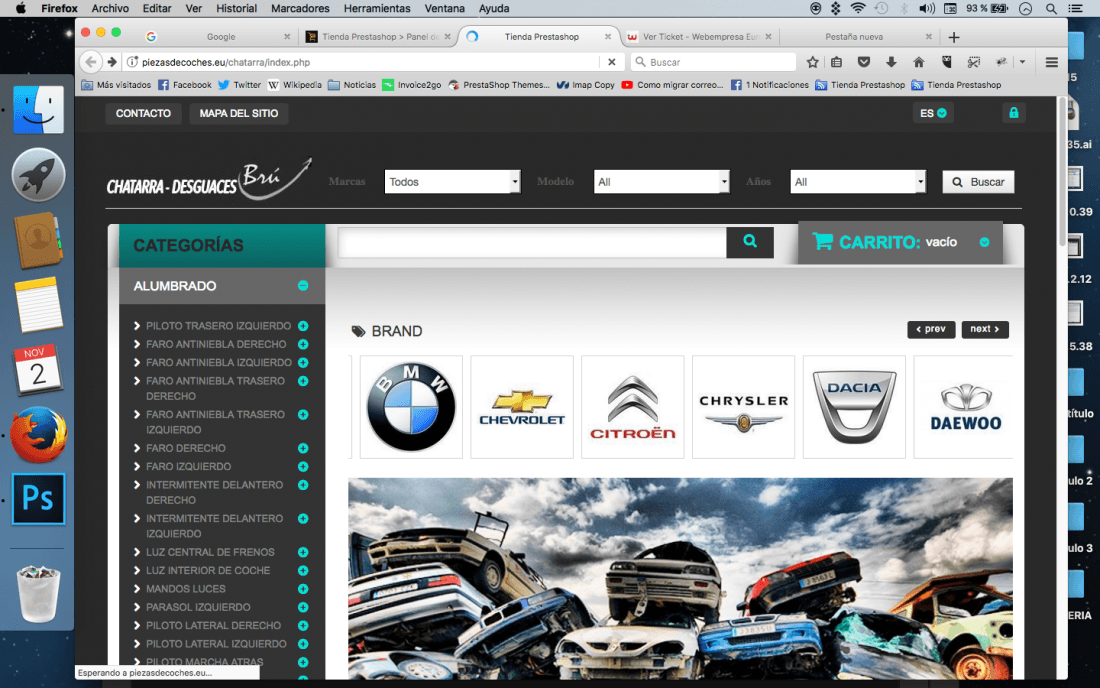The height and width of the screenshot is (688, 1100).
Task: Expand MANDOS LUCES plus icon
Action: 303,589
